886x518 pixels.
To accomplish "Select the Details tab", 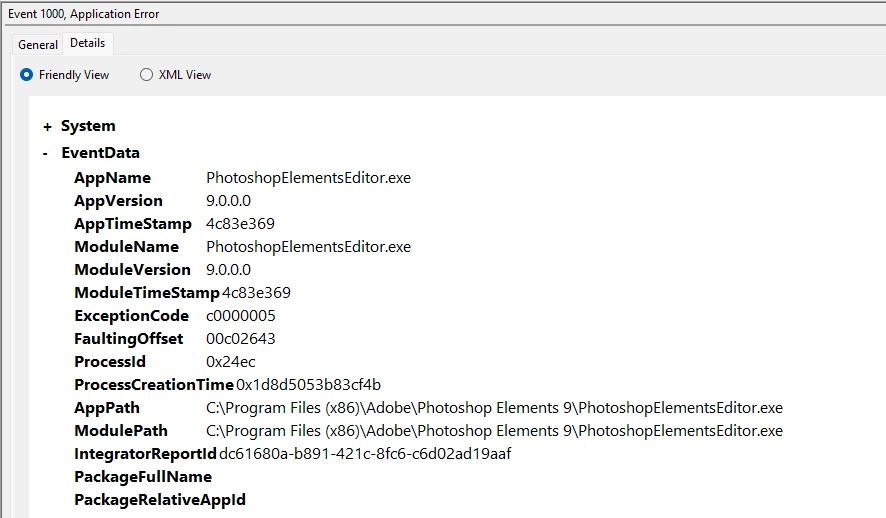I will (x=88, y=43).
